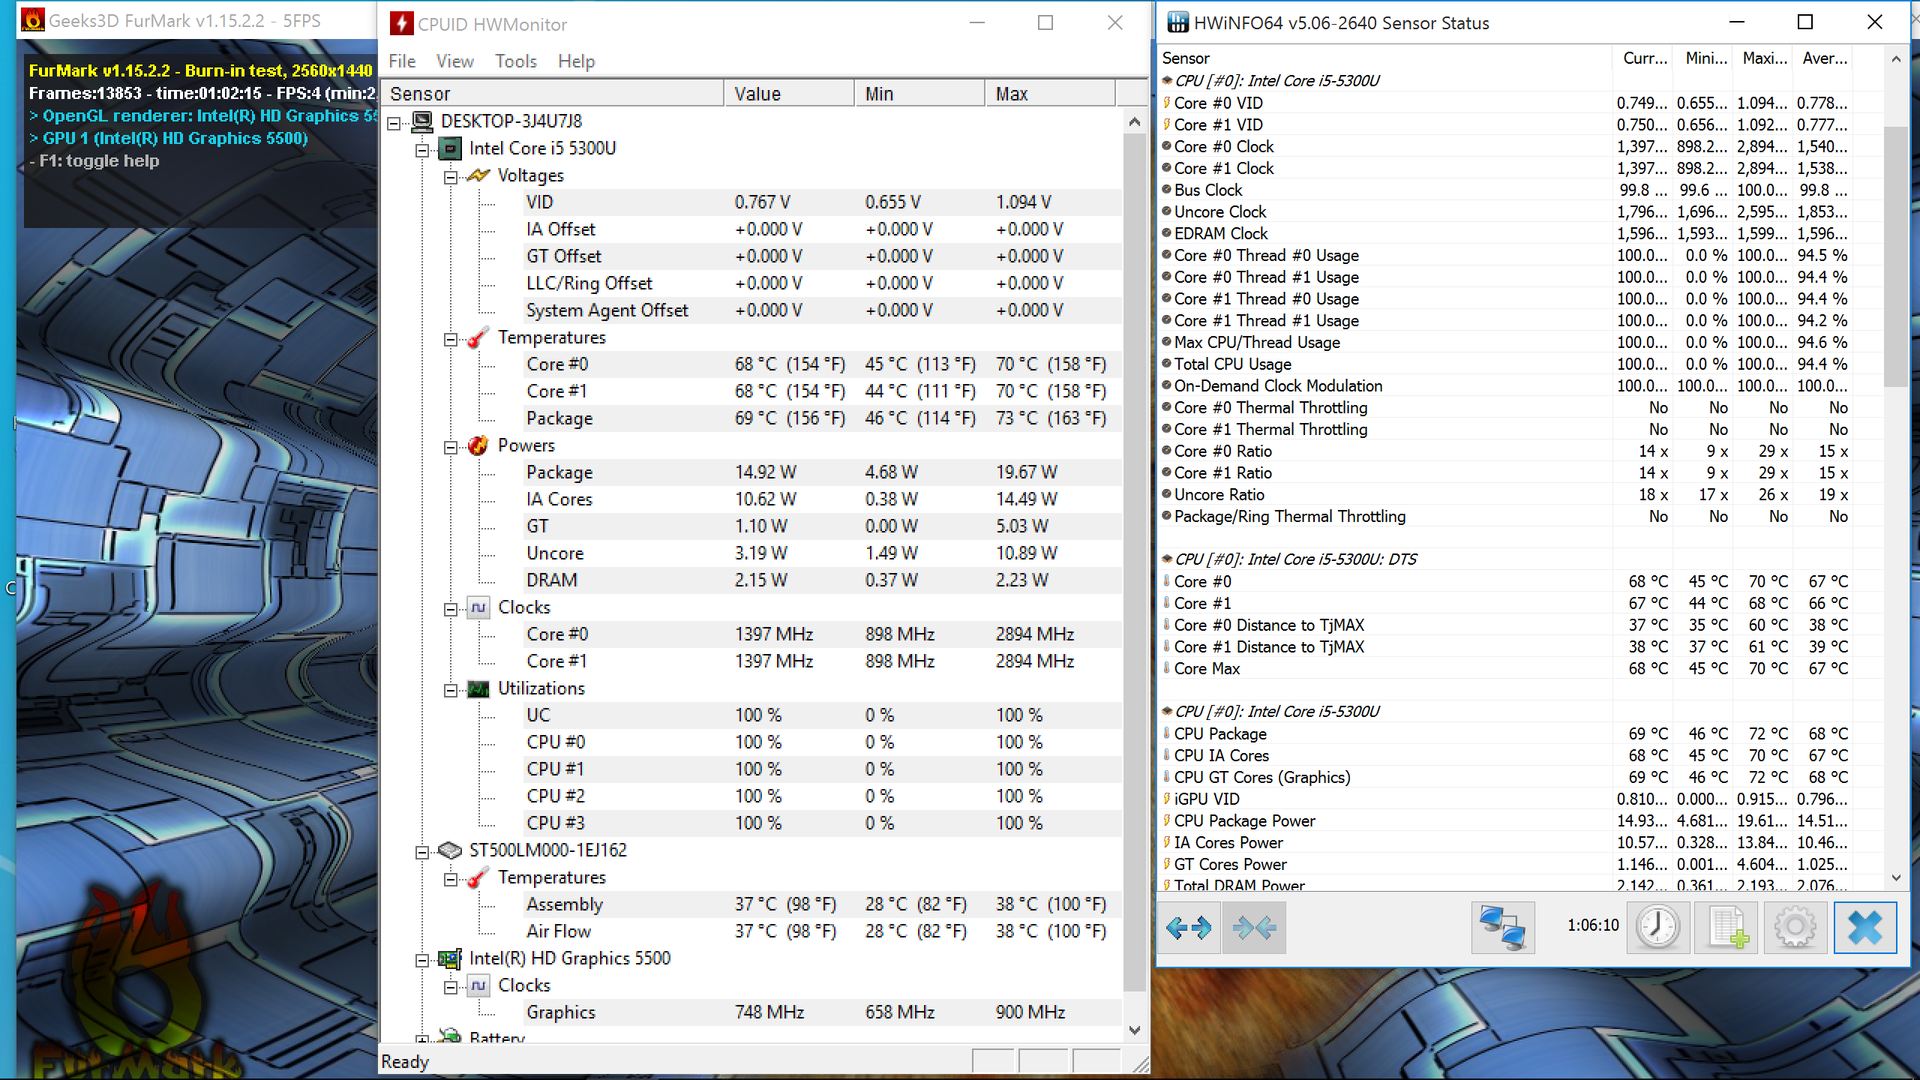This screenshot has width=1920, height=1080.
Task: Click the Powers flame icon
Action: click(479, 445)
